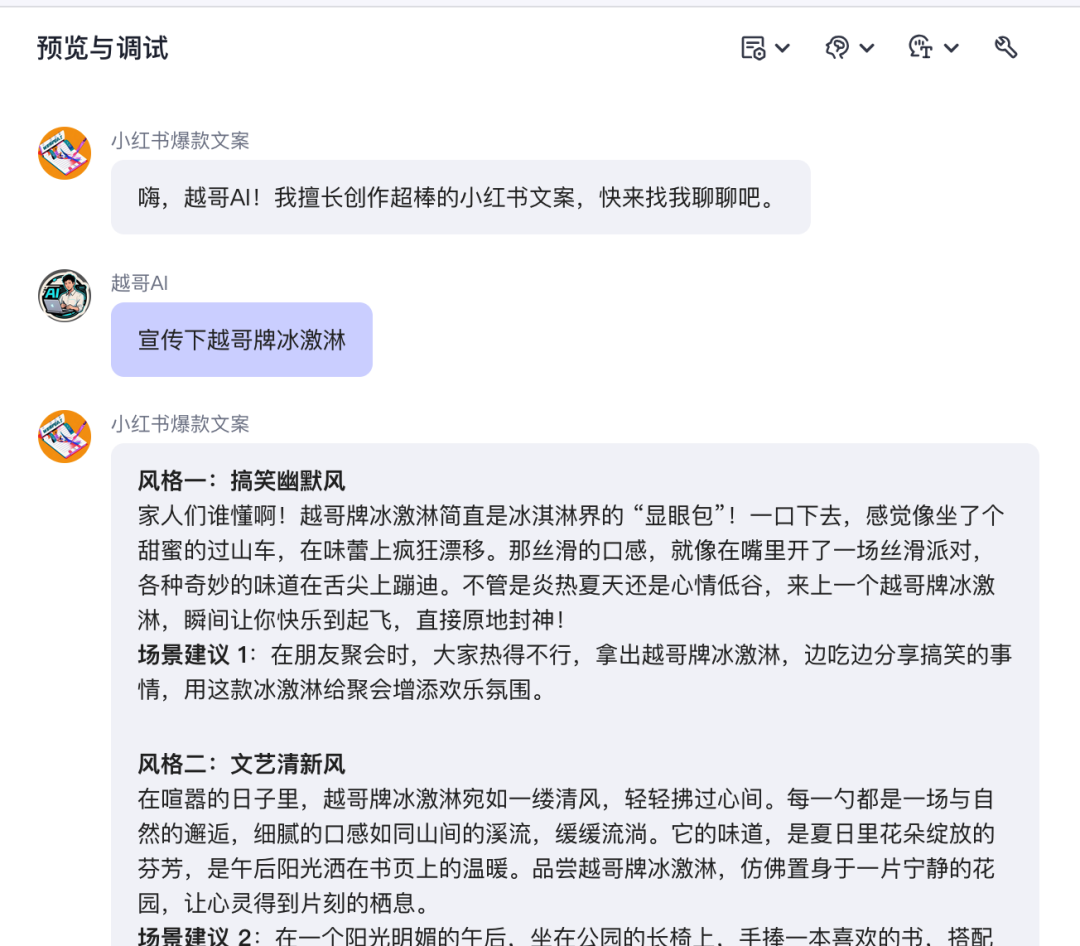This screenshot has height=946, width=1080.
Task: Select the 宣传下越哥牌冰激淋 user message bubble
Action: point(242,340)
